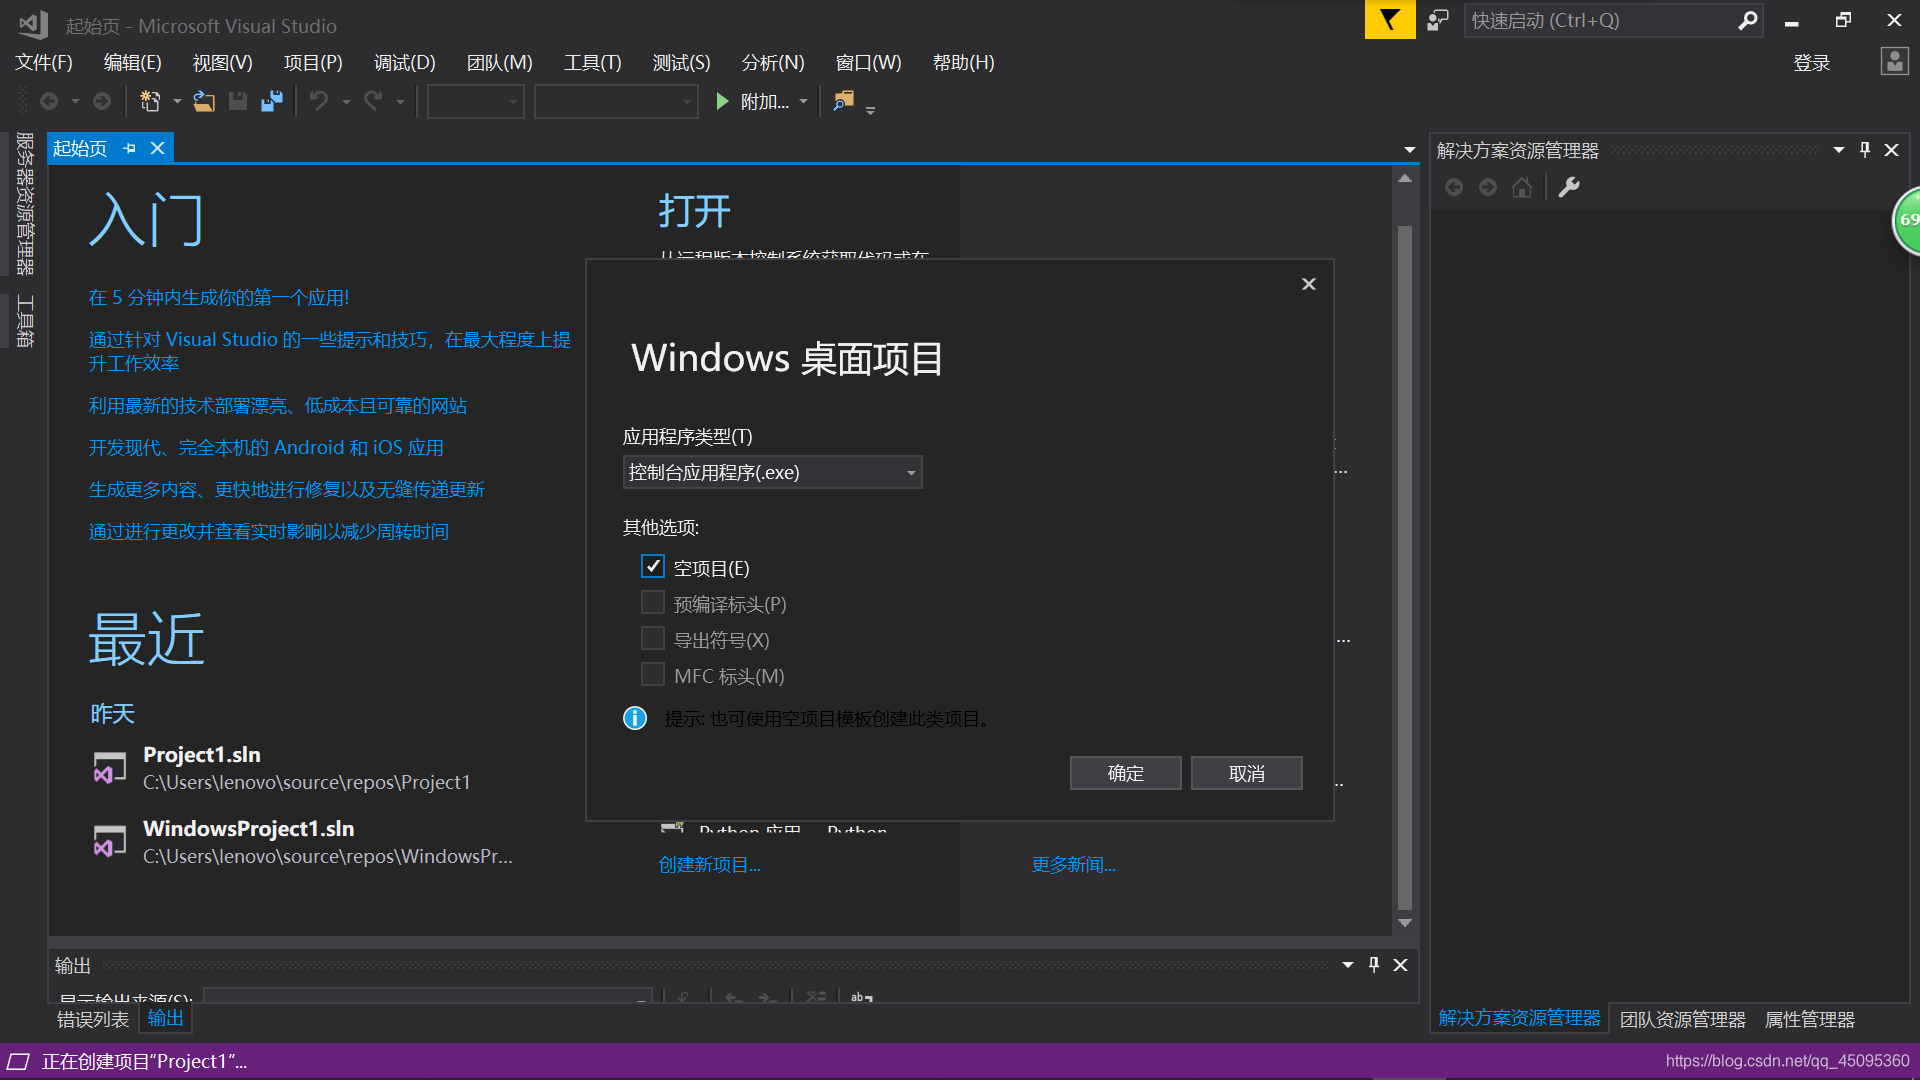Click the 确定 button
1920x1080 pixels.
point(1125,773)
